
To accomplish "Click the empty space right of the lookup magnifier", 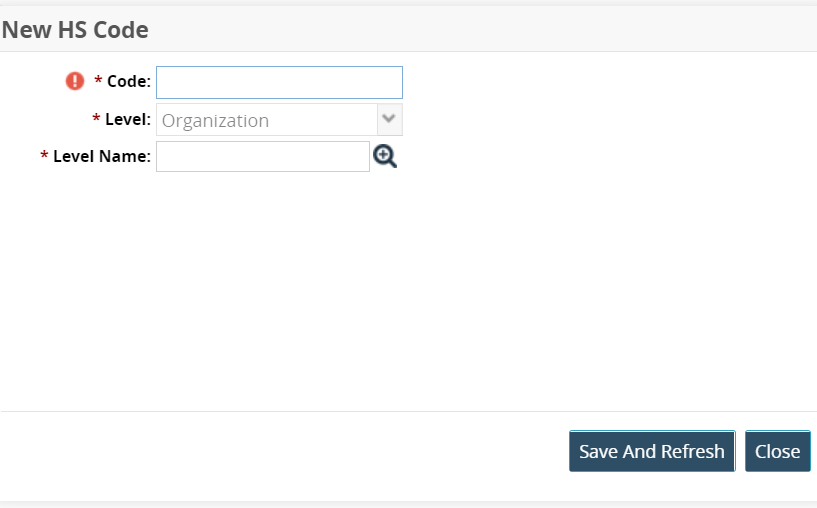I will (x=600, y=156).
